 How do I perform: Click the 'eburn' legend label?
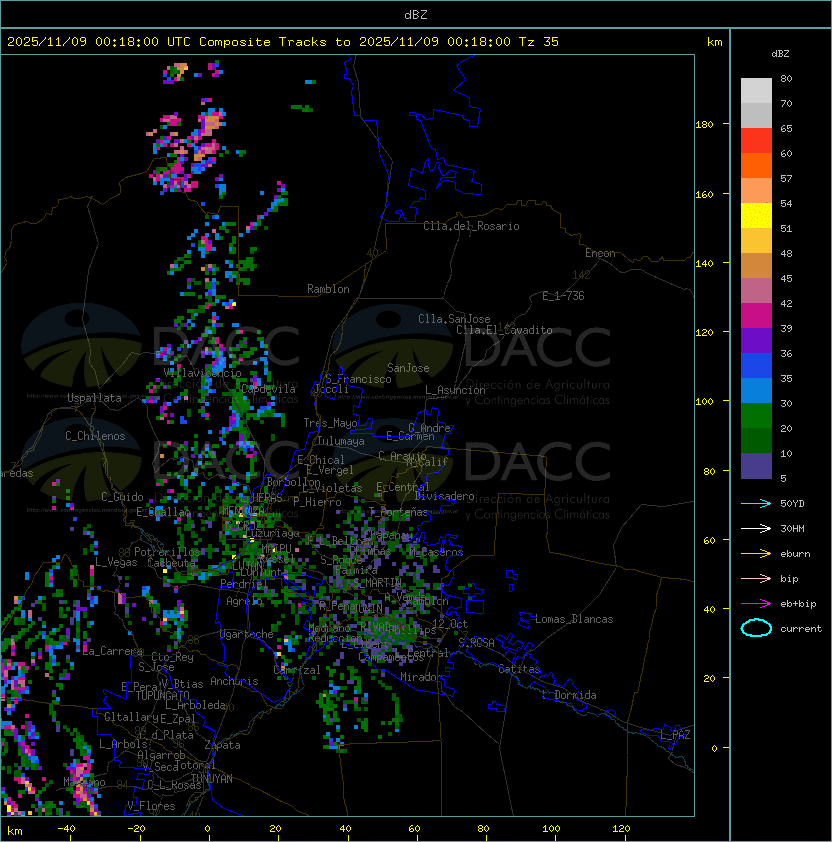(x=795, y=554)
